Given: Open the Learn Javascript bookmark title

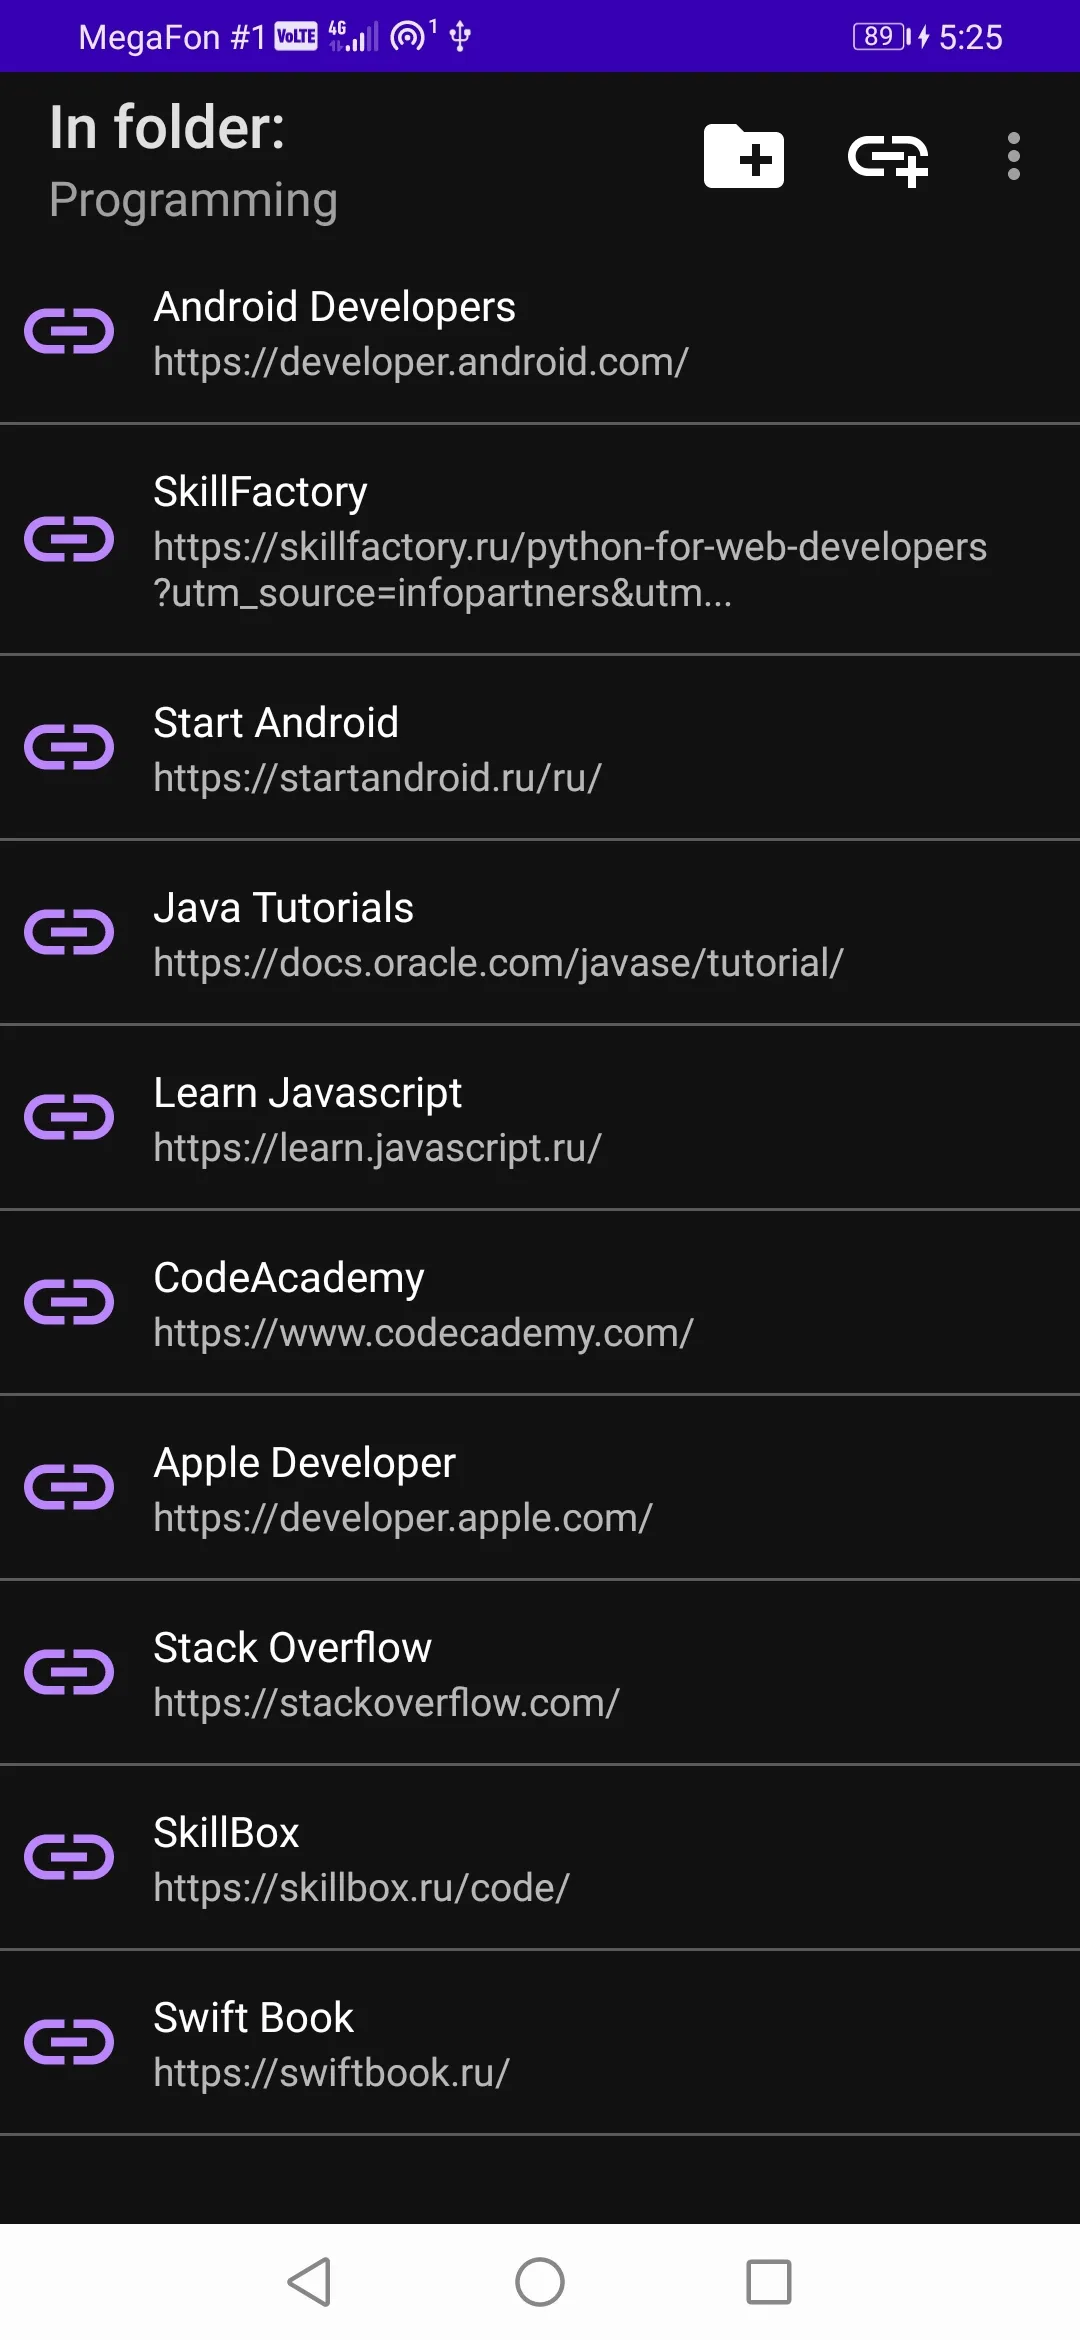Looking at the screenshot, I should tap(307, 1093).
